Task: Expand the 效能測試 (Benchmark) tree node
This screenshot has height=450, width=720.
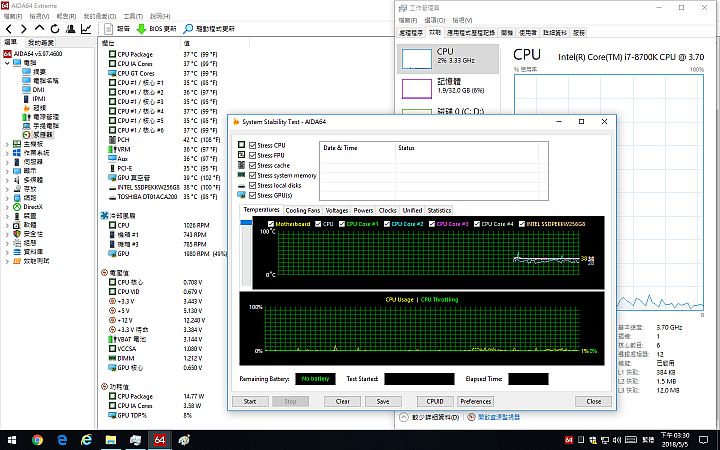Action: coord(7,261)
